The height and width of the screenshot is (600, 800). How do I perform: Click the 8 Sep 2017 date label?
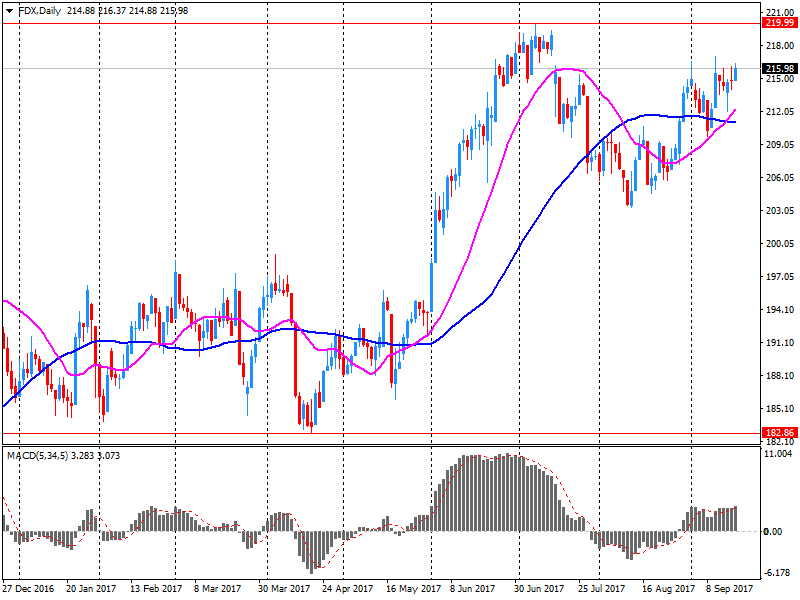tap(730, 588)
